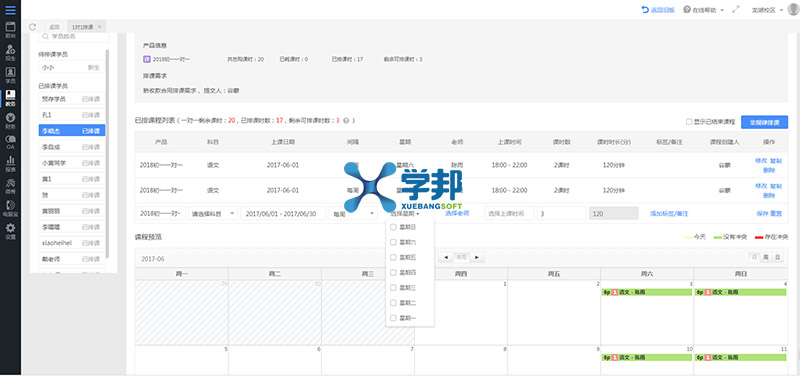Screen dimensions: 800x377
Task: Click the 添加标签/备注 link
Action: pos(669,214)
